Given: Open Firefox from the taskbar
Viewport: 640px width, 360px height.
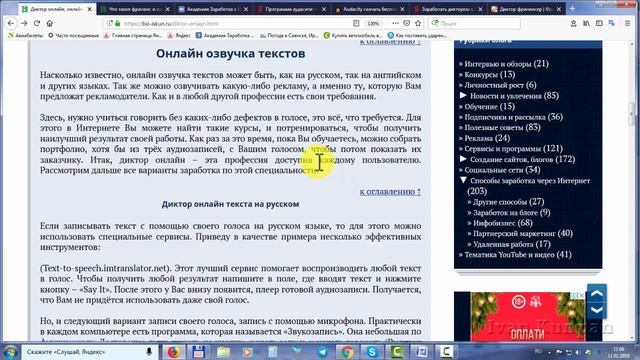Looking at the screenshot, I should (x=173, y=351).
